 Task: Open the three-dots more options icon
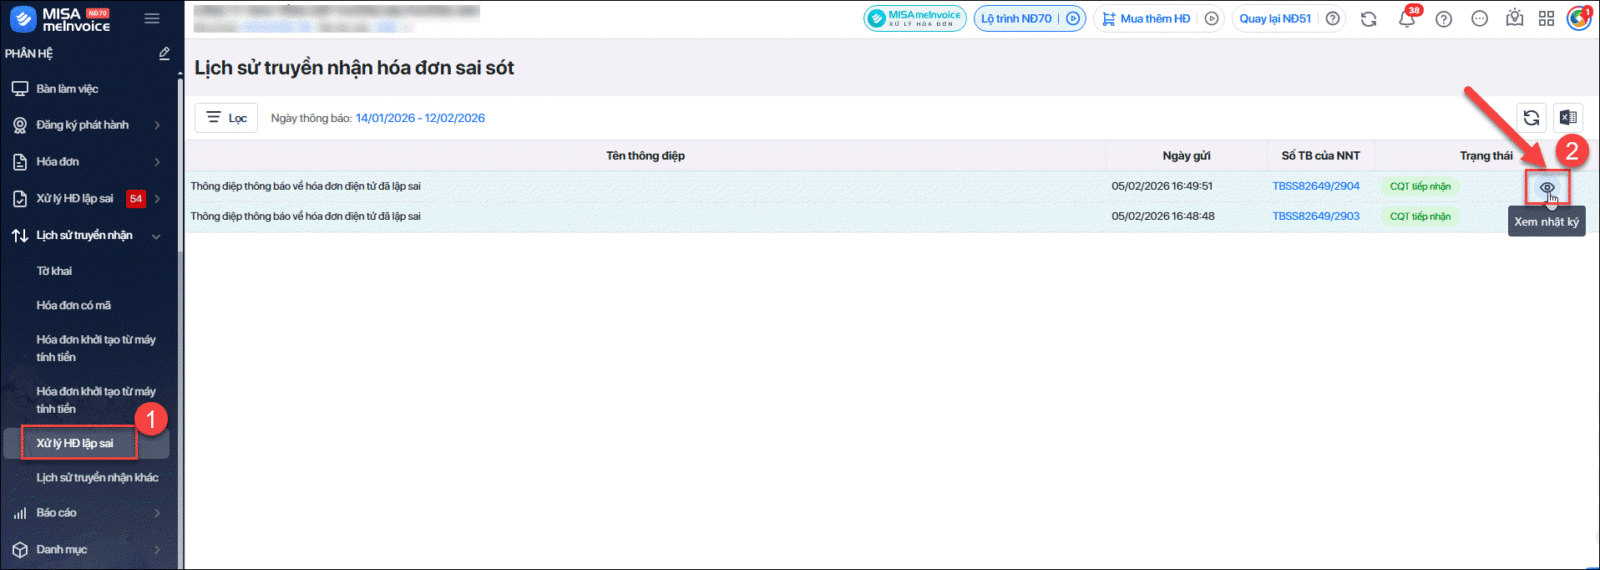[x=1480, y=19]
